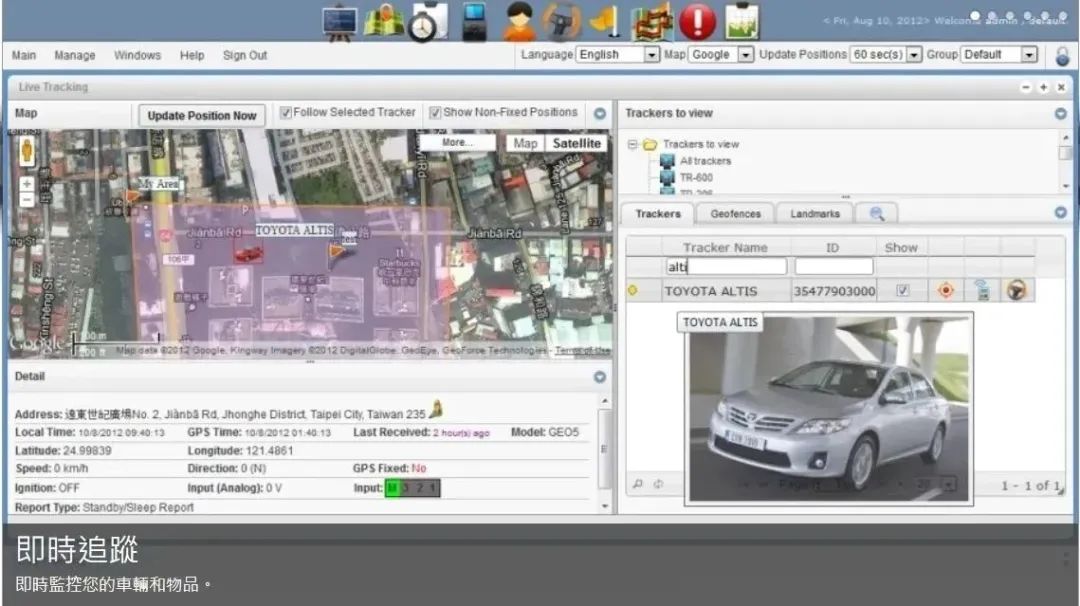Select All trackers in the tree
This screenshot has height=606, width=1080.
coord(705,160)
